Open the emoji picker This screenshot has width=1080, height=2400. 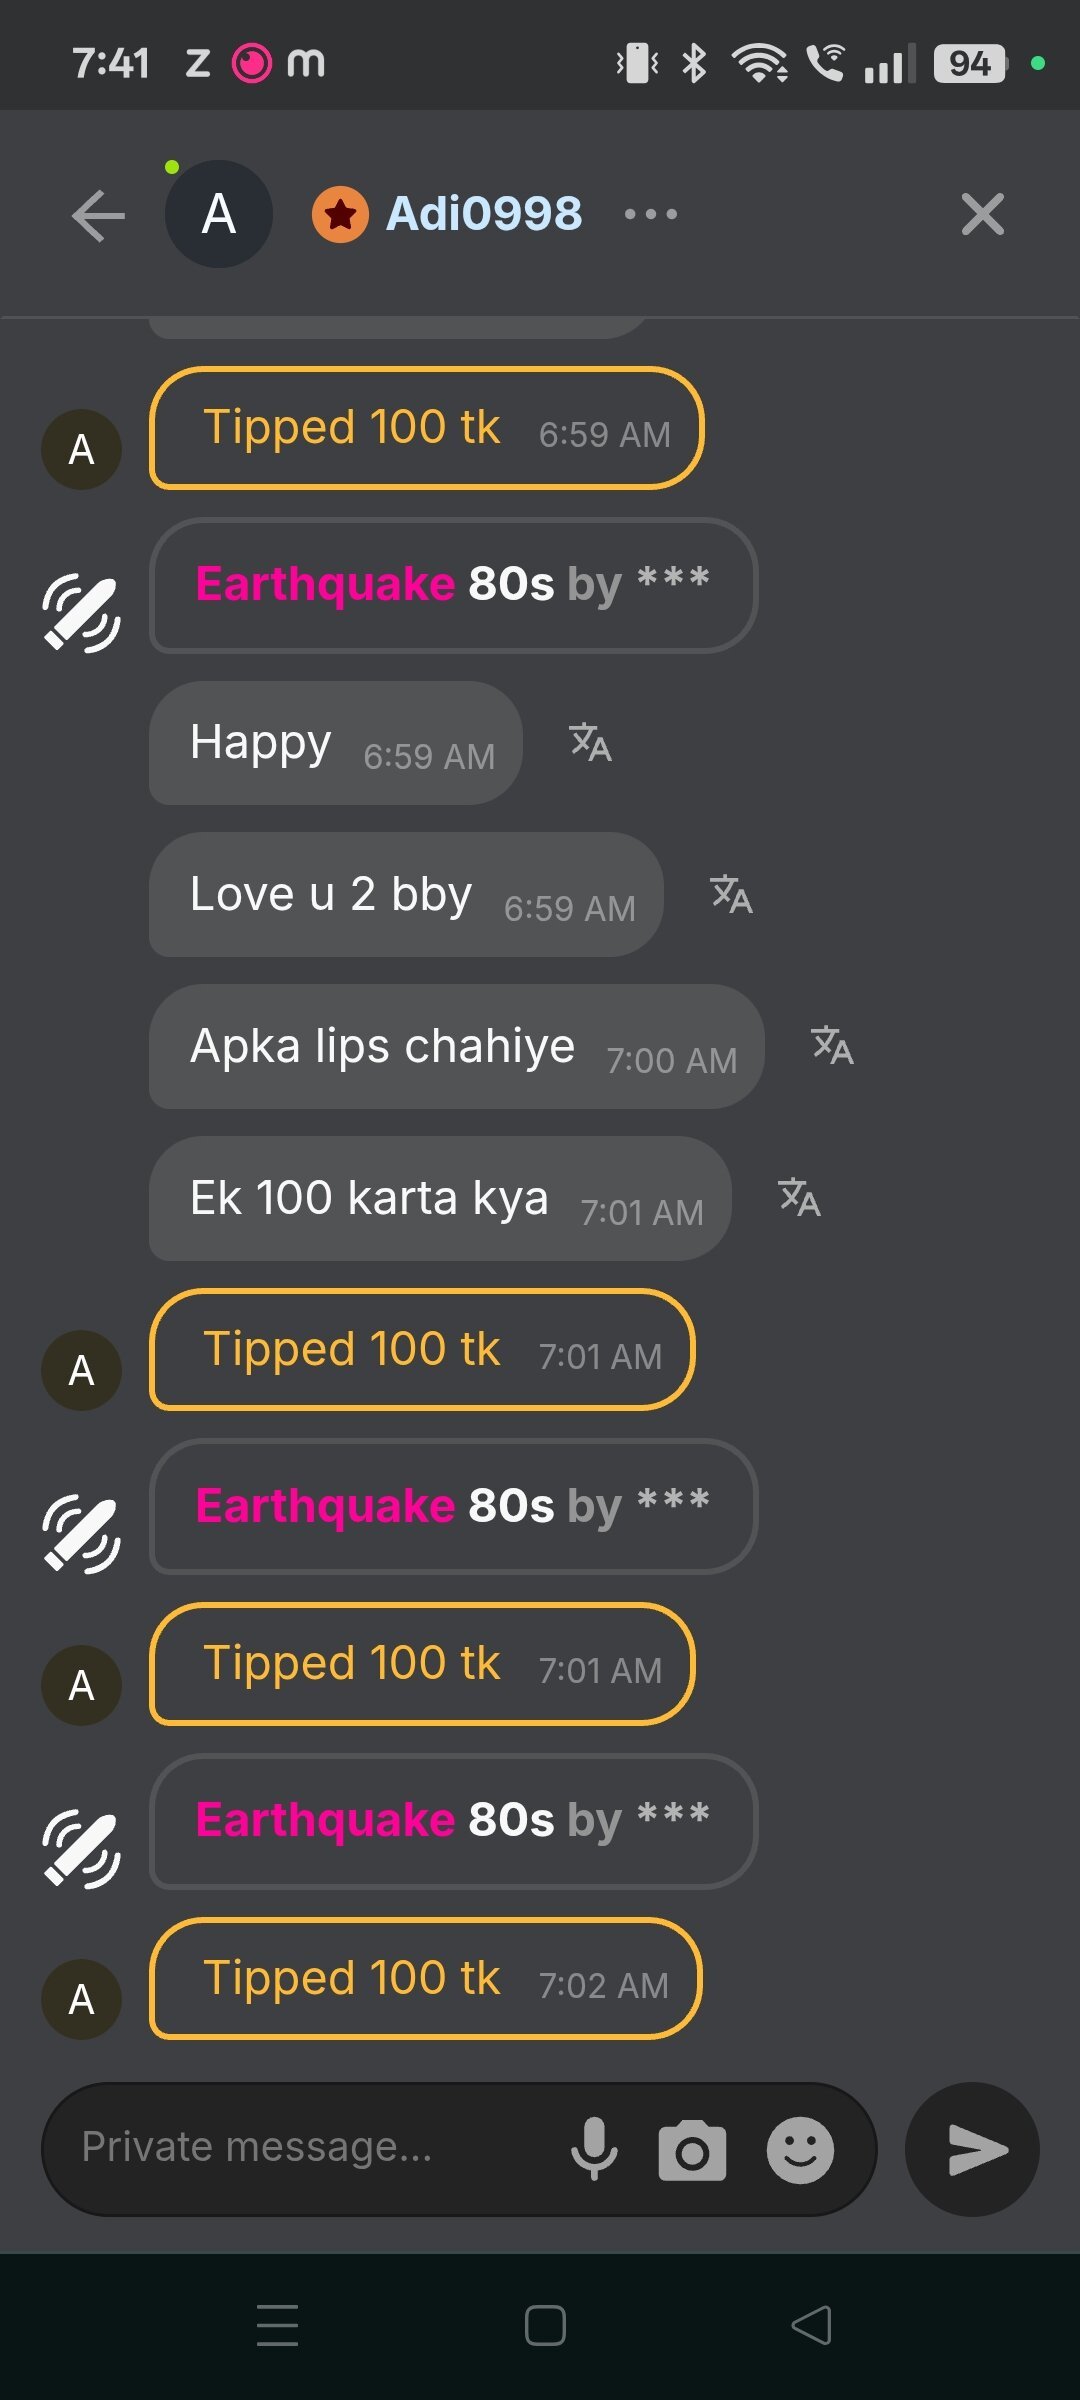(x=800, y=2150)
